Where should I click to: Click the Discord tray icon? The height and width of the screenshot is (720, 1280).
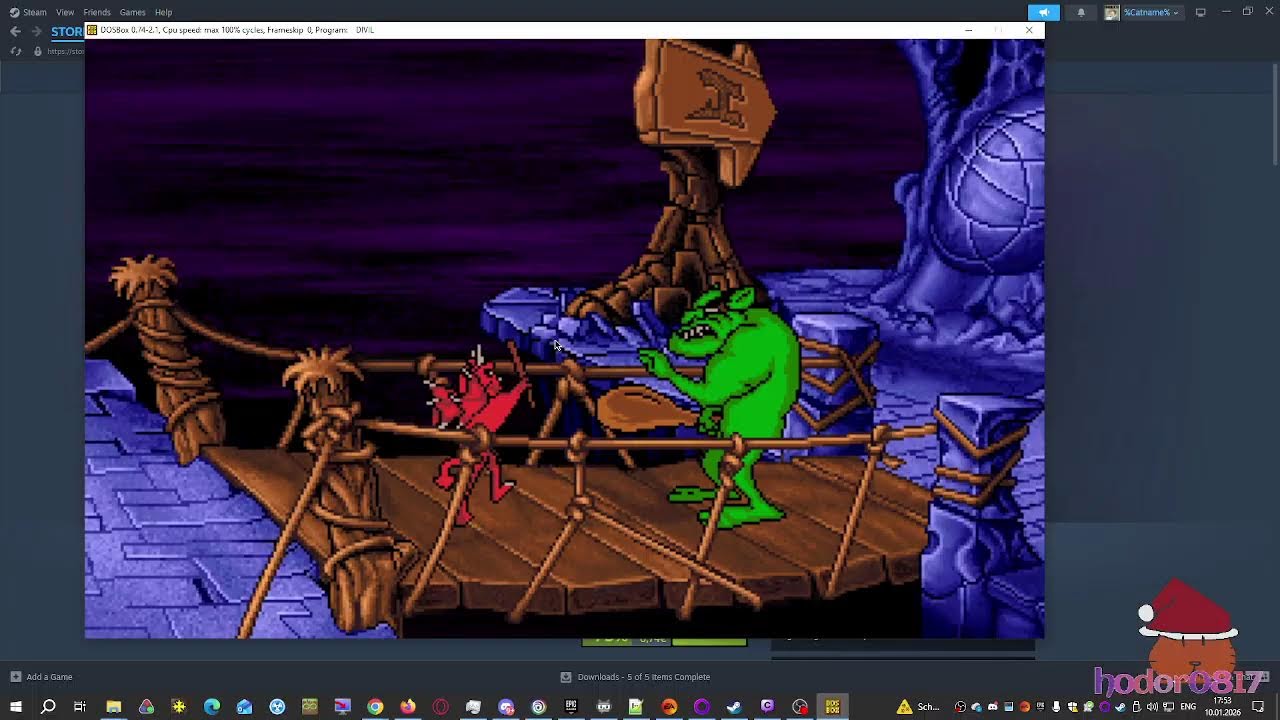(992, 707)
